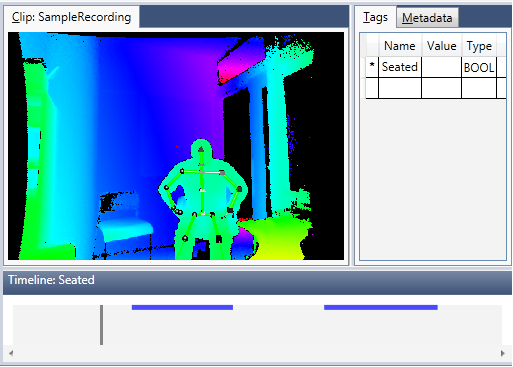Click the empty row's Type cell
The image size is (513, 367).
[479, 88]
